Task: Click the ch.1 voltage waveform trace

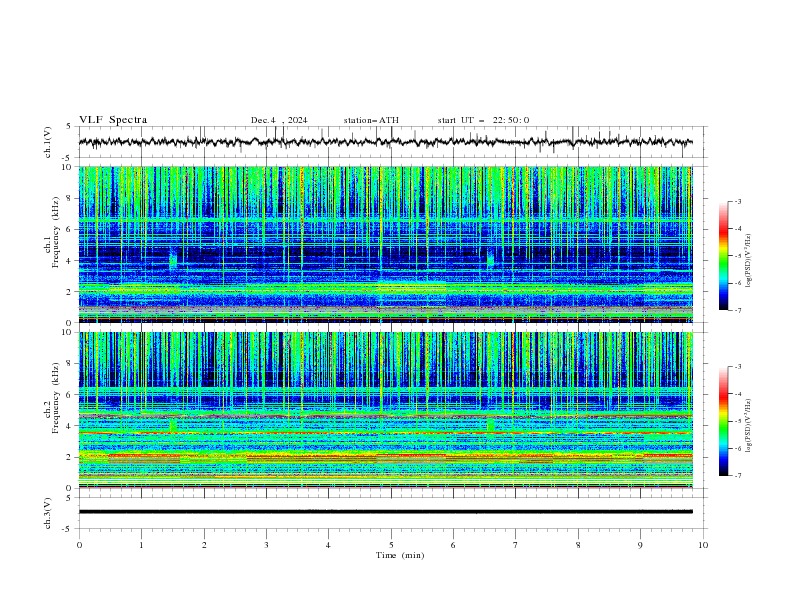Action: pyautogui.click(x=385, y=142)
